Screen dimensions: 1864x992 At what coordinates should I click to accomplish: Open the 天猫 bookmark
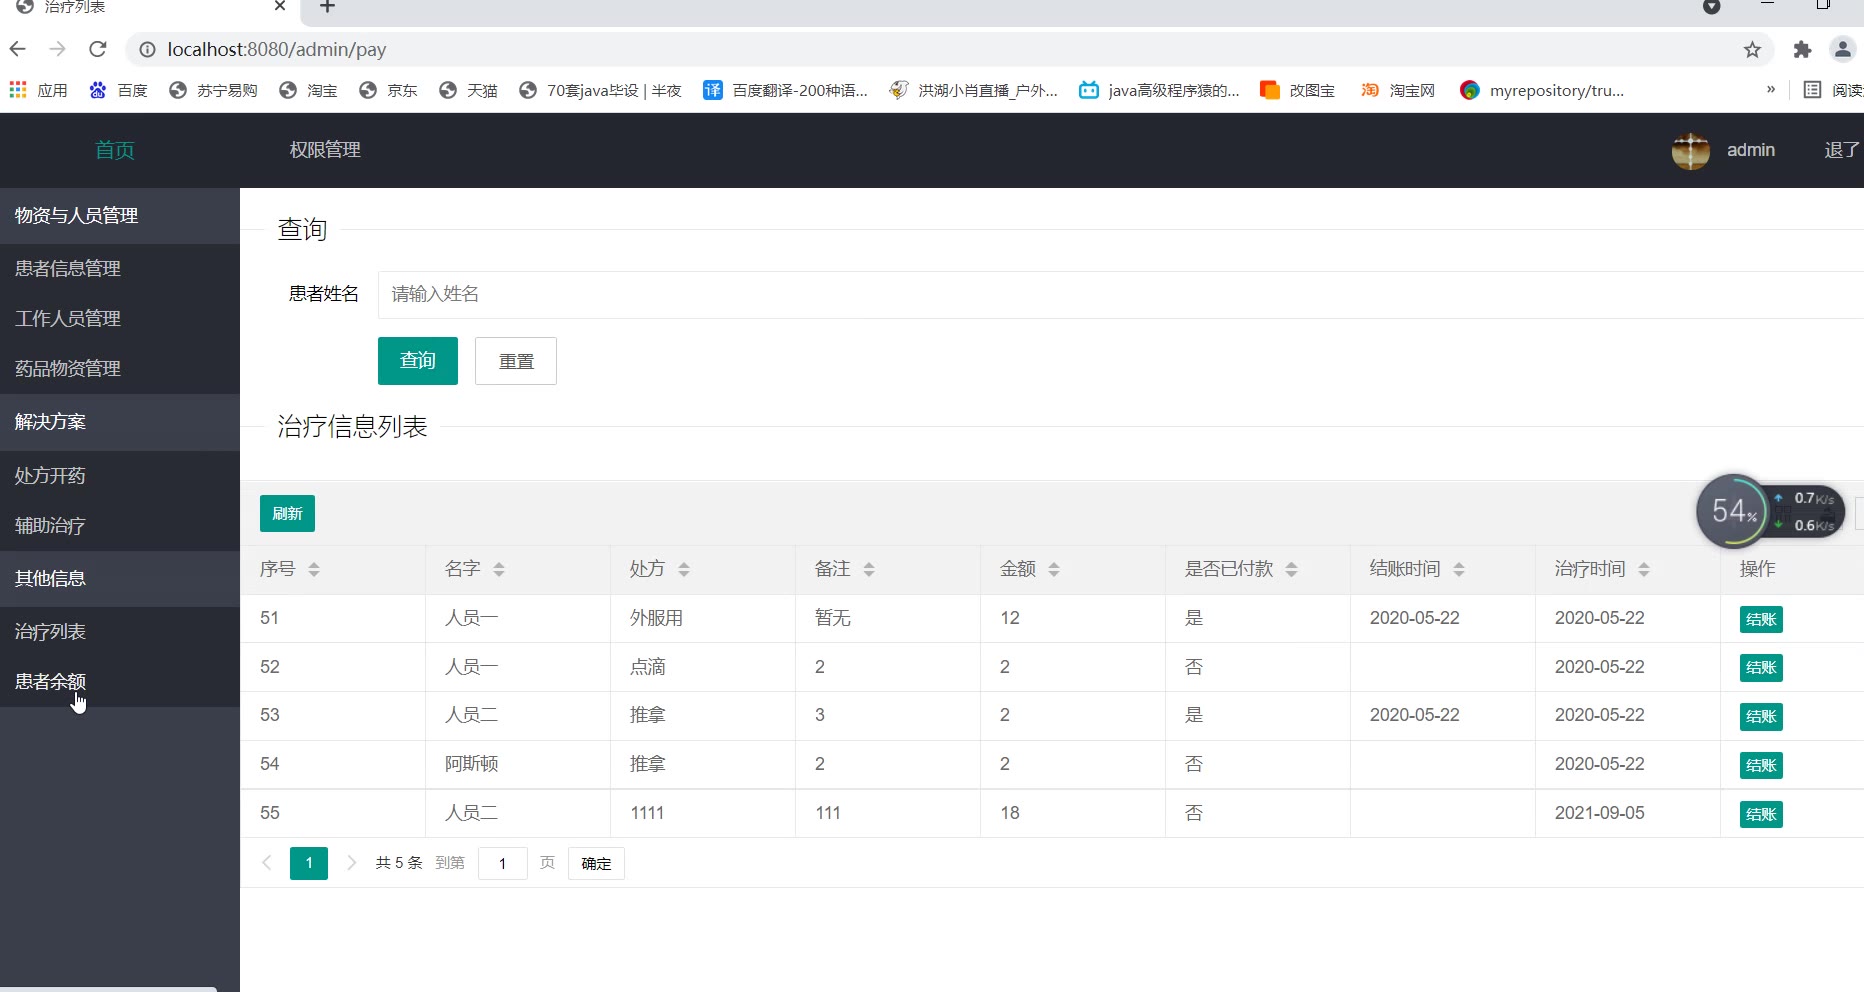[468, 90]
